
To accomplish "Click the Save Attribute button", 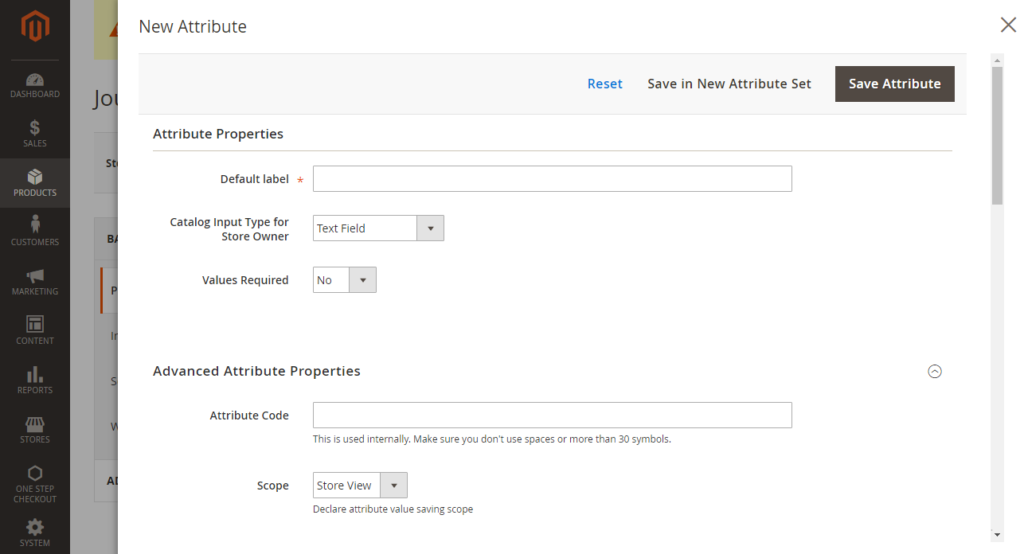I will 895,84.
